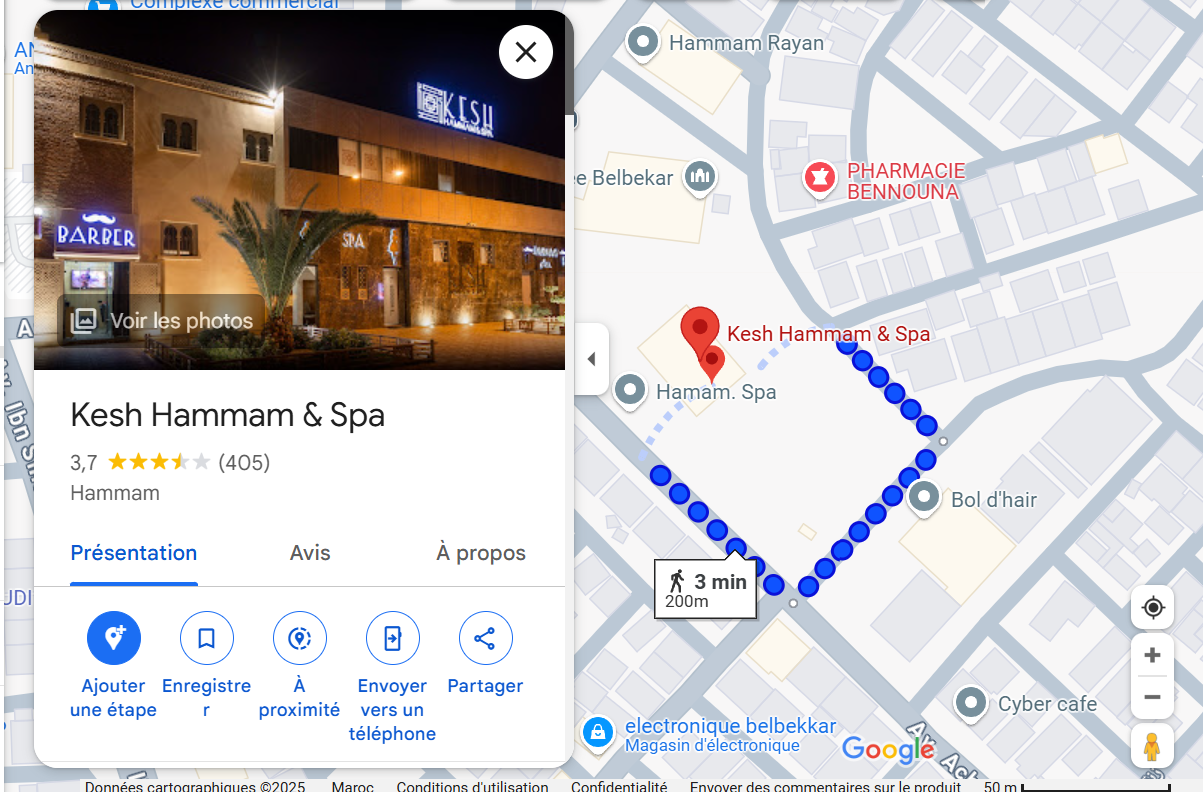Collapse the side panel arrow
Screen dimensions: 1203x792
tap(591, 359)
